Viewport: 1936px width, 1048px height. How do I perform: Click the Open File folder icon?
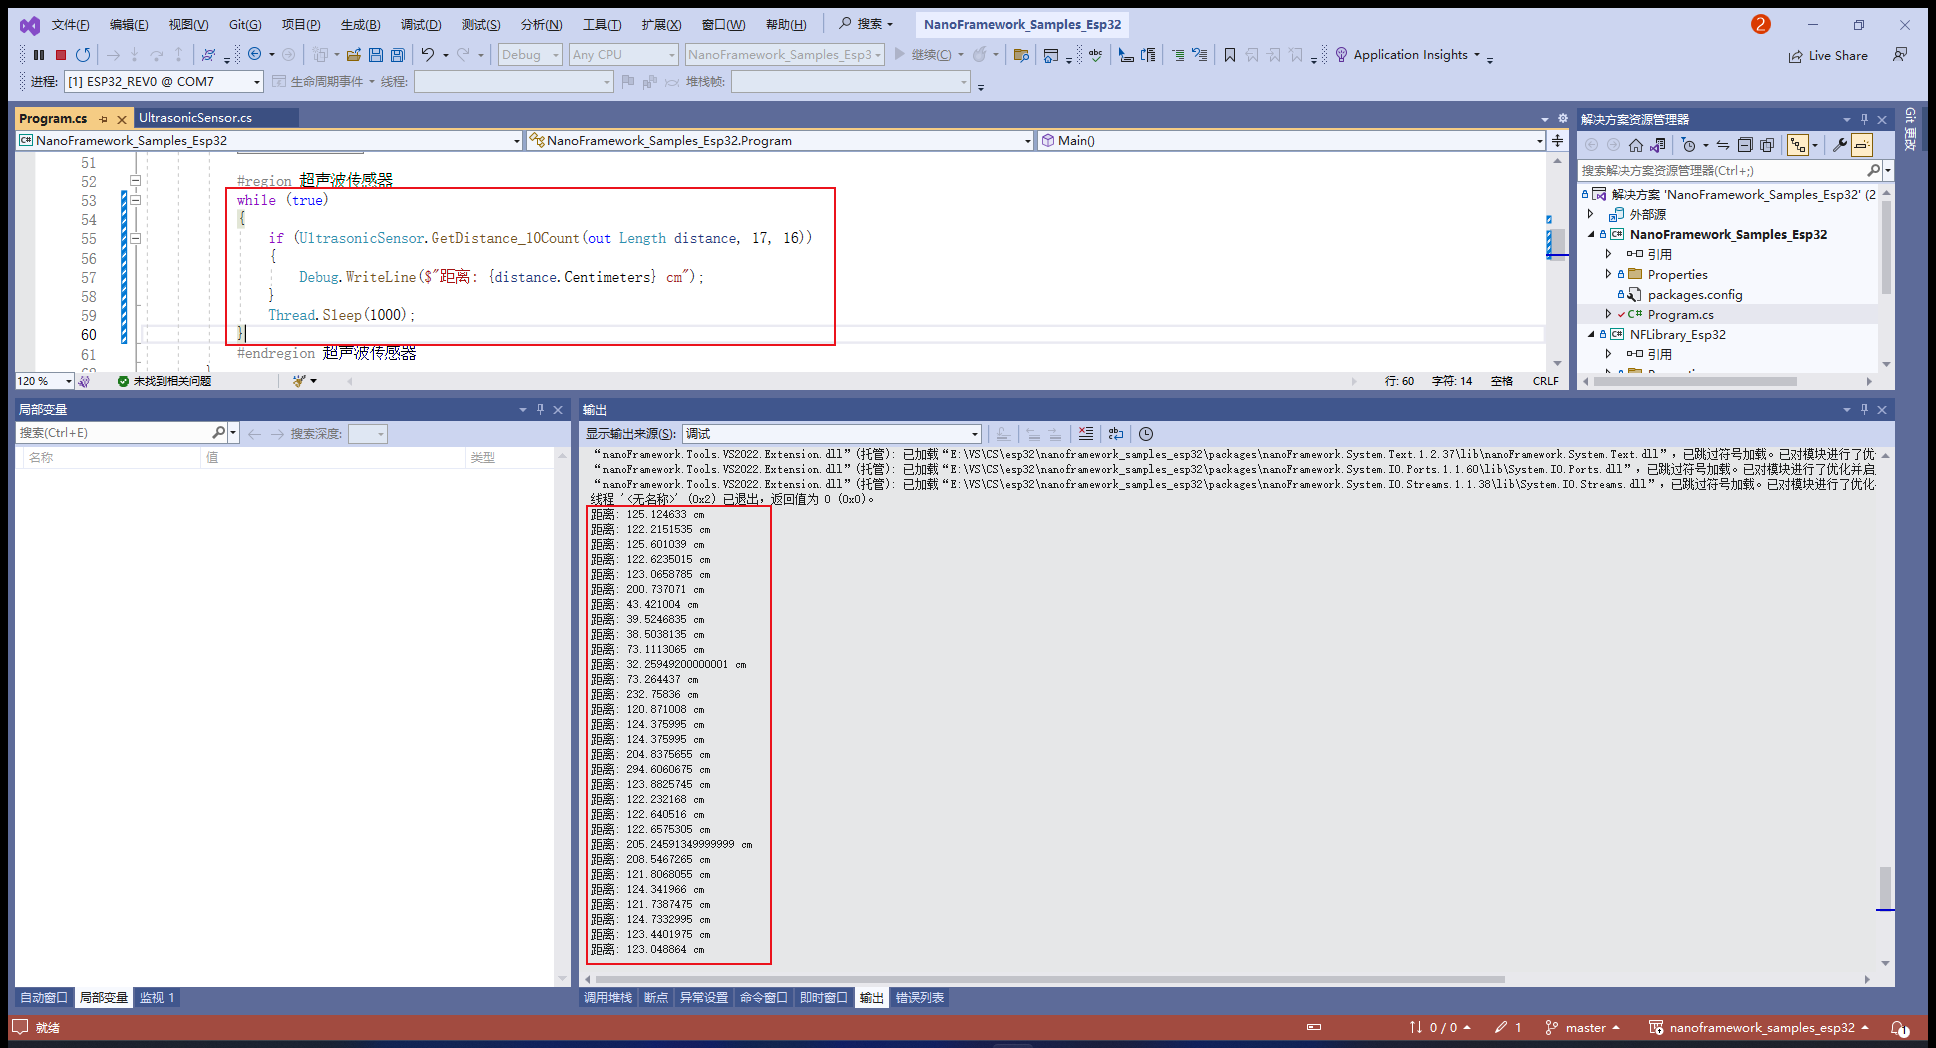[353, 55]
